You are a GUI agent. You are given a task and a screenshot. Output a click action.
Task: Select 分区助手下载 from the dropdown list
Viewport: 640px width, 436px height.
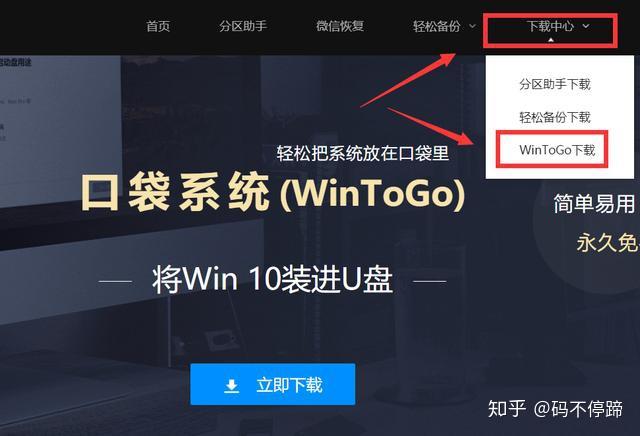[555, 85]
